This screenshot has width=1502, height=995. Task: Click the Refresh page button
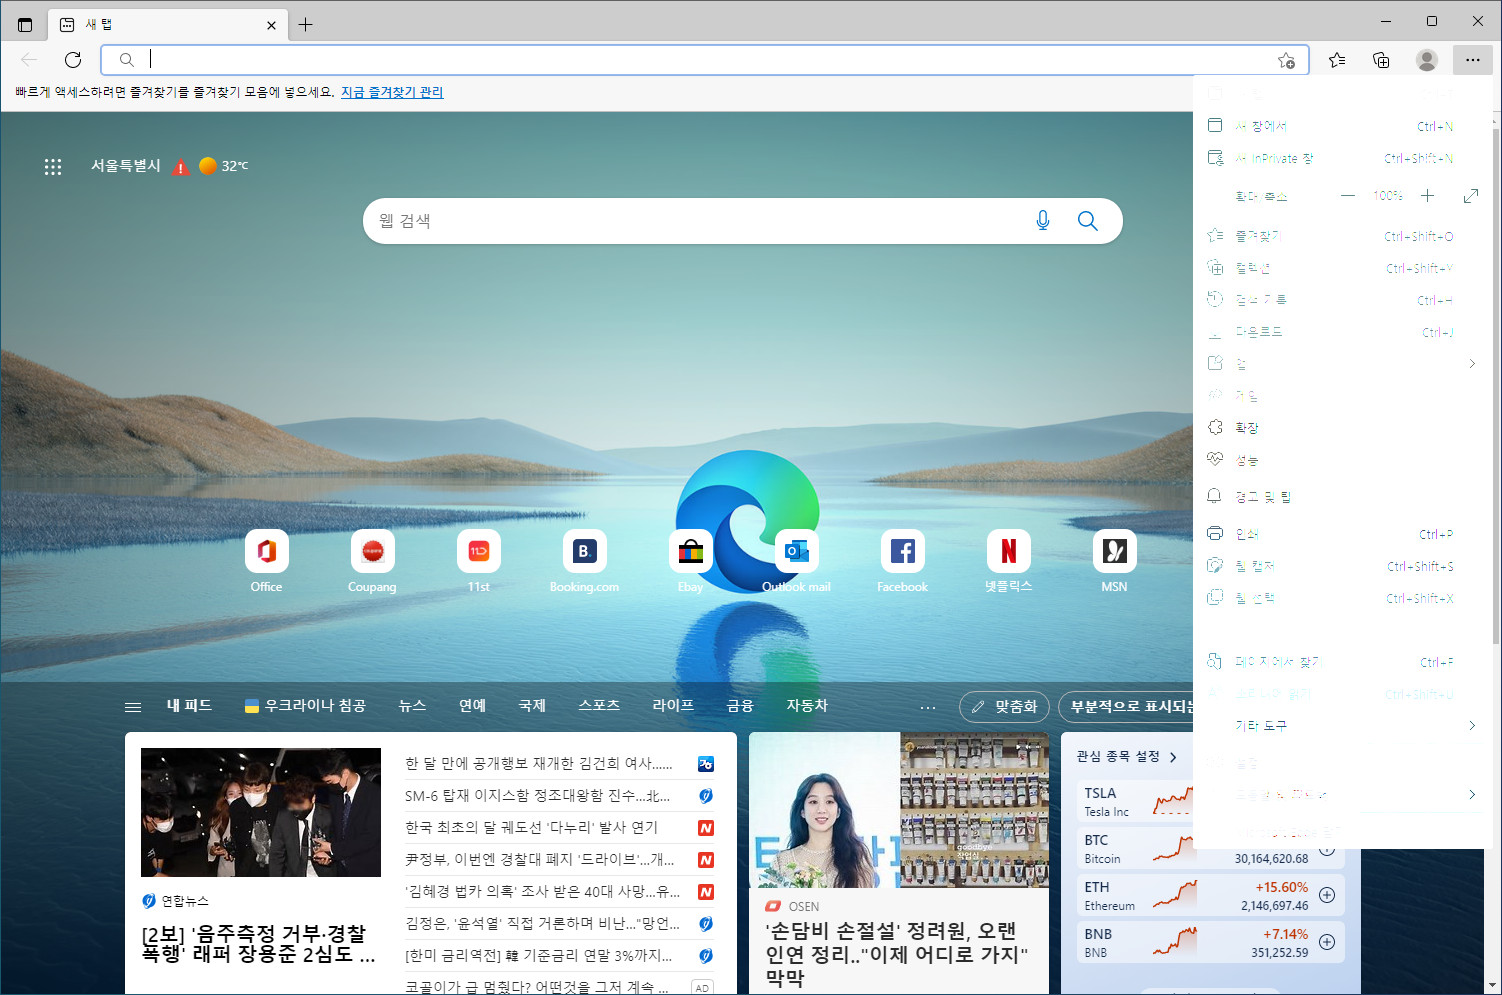pyautogui.click(x=73, y=60)
